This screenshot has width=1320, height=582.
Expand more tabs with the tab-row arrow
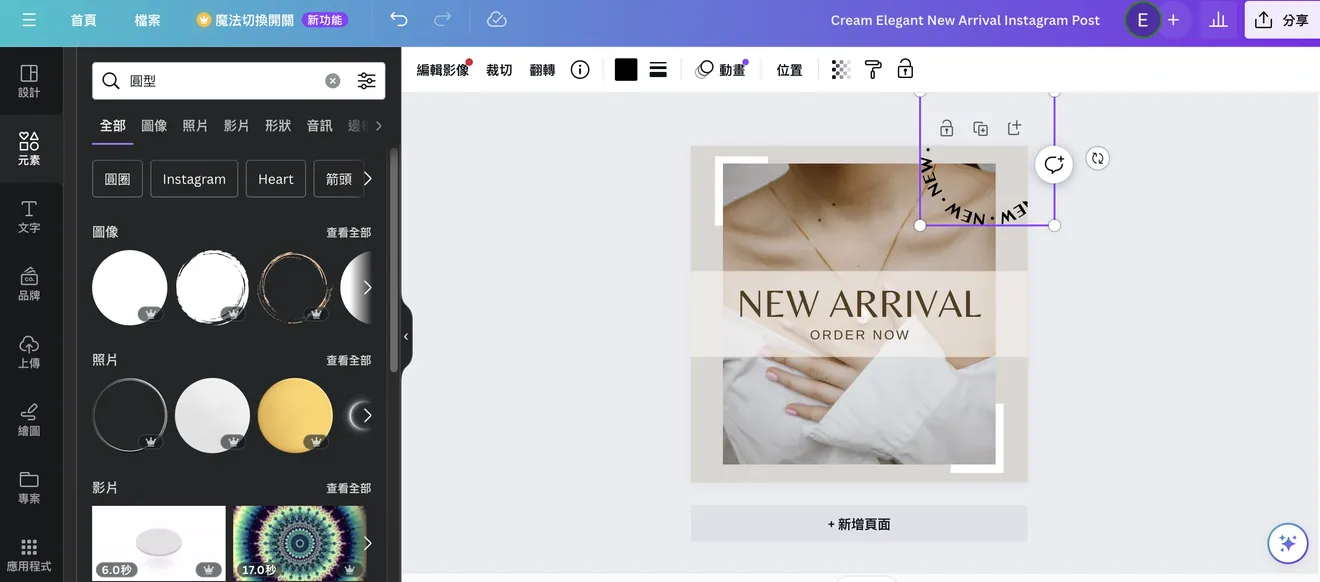tap(378, 126)
